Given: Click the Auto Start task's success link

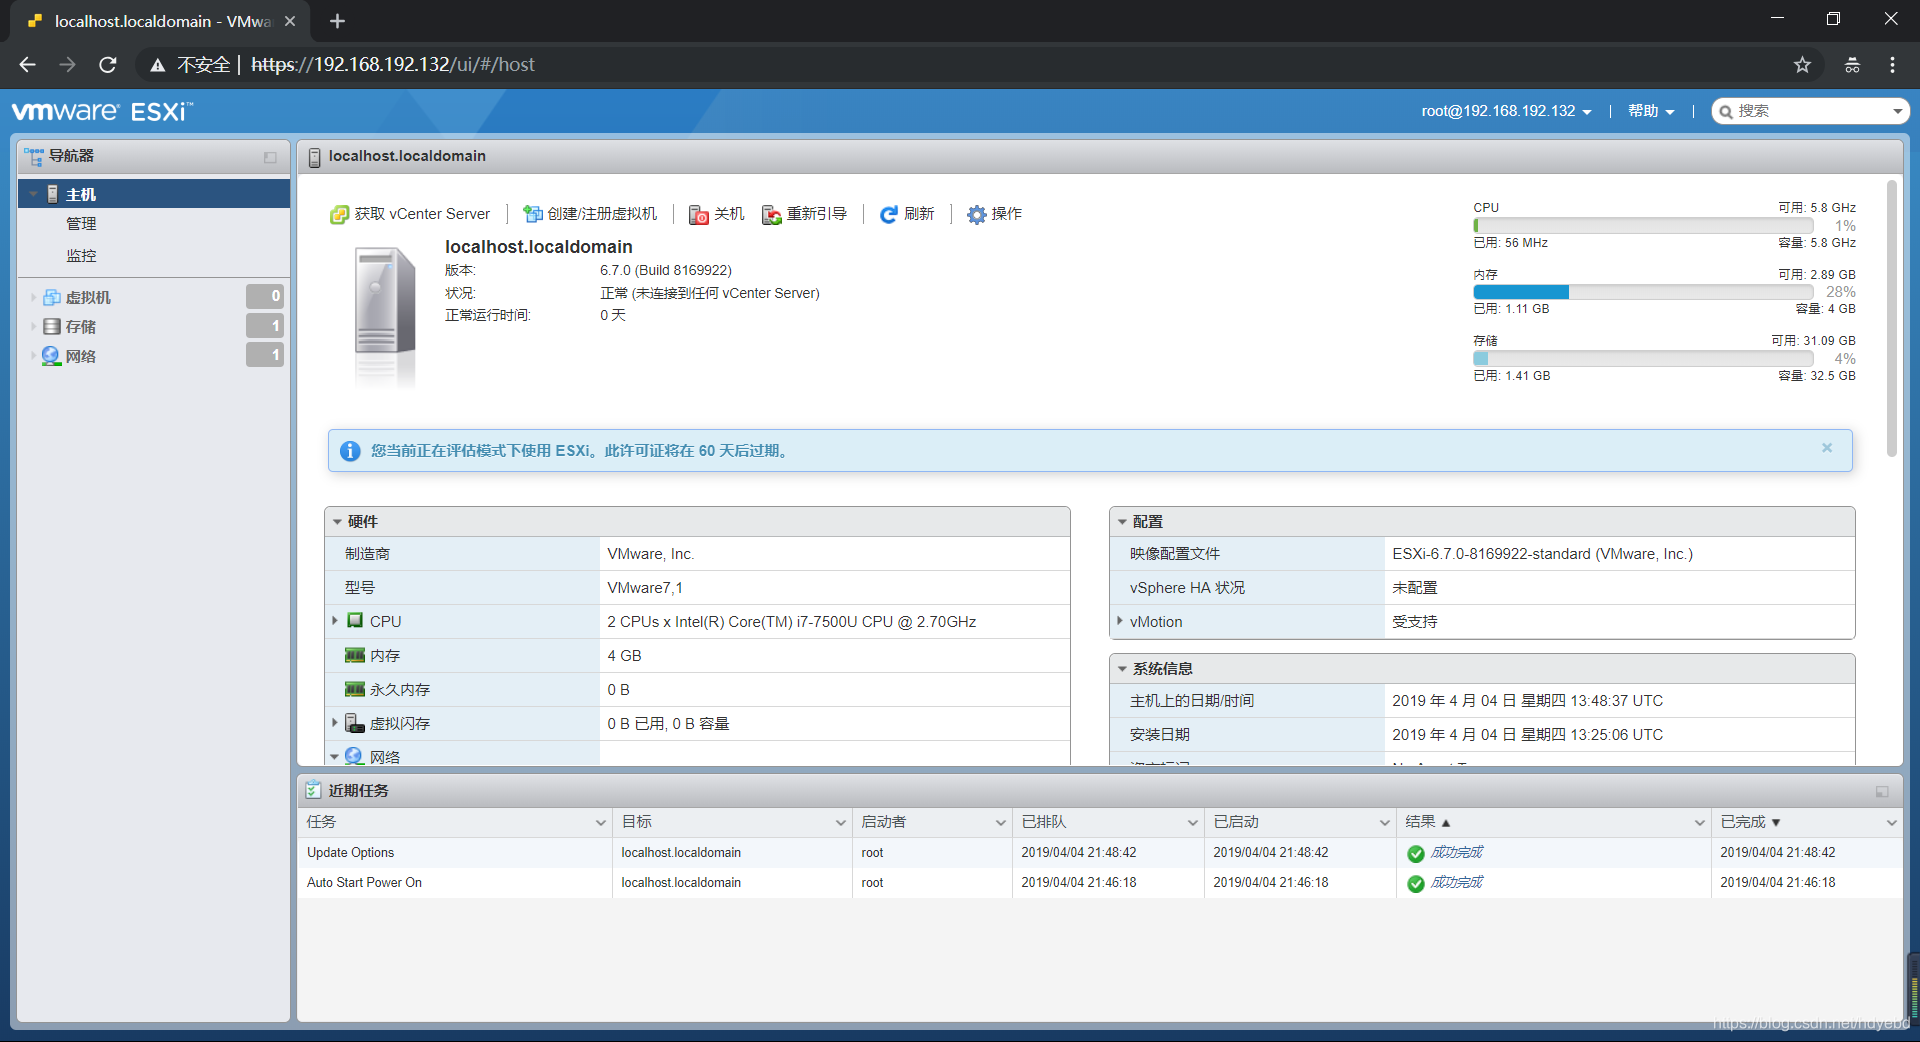Looking at the screenshot, I should [1456, 882].
